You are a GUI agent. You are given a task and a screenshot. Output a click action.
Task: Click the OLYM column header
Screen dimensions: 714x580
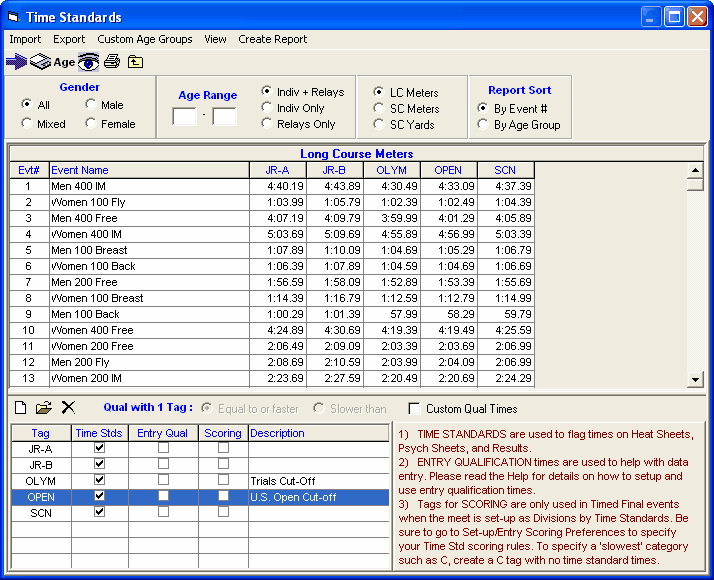pos(392,170)
